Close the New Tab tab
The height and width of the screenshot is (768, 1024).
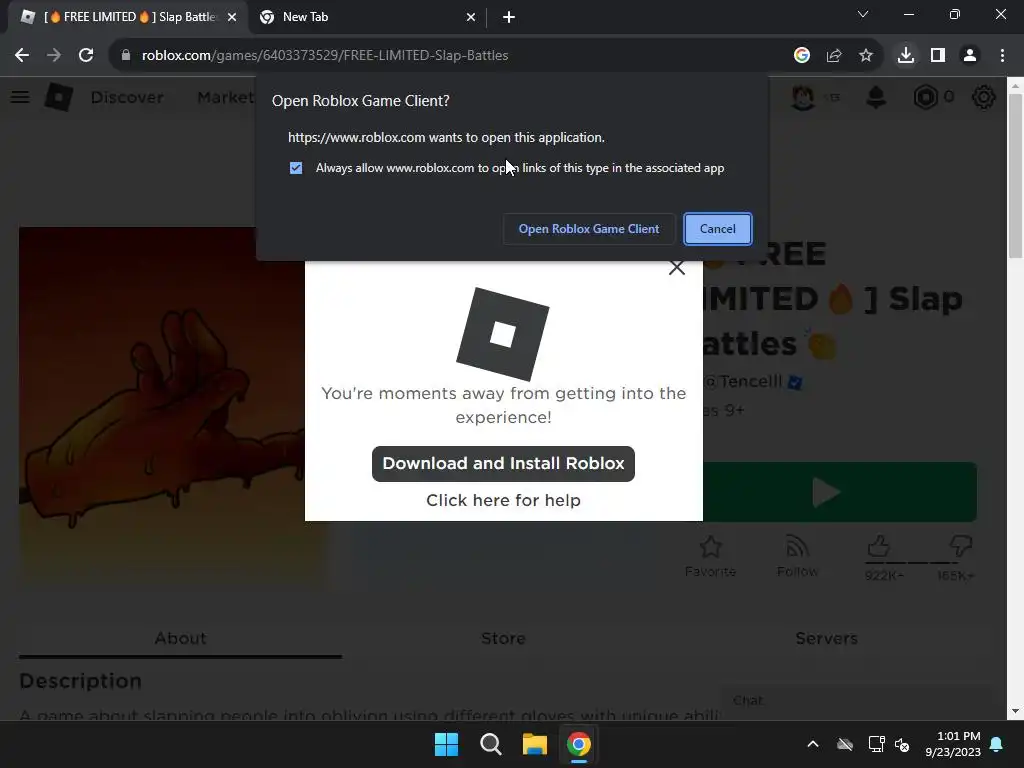pos(471,18)
